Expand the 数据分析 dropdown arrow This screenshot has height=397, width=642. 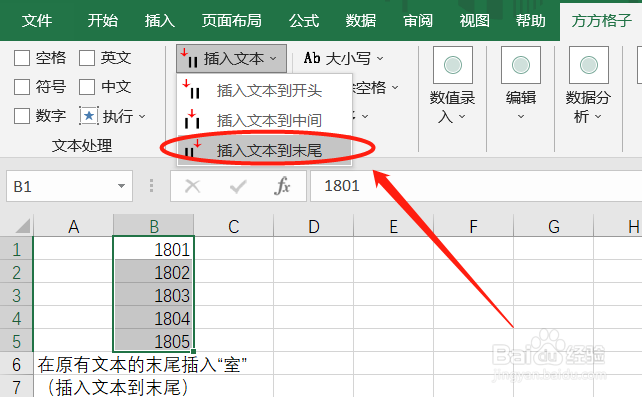pos(598,117)
